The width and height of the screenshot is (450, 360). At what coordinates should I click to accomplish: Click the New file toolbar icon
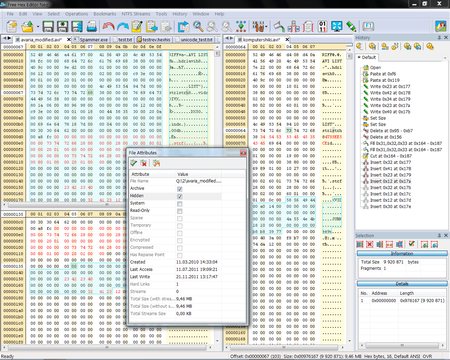(12, 26)
